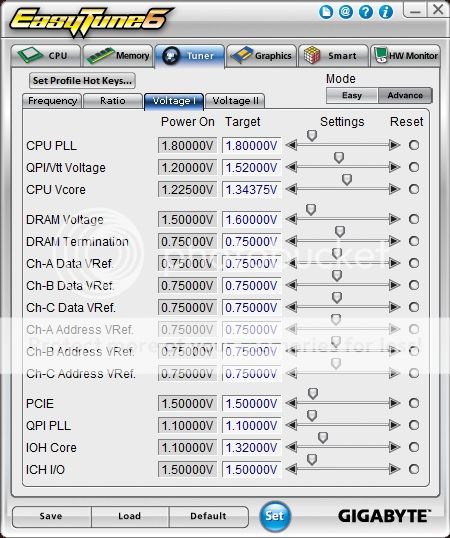Open the CPU tab
The height and width of the screenshot is (538, 450).
pos(46,56)
